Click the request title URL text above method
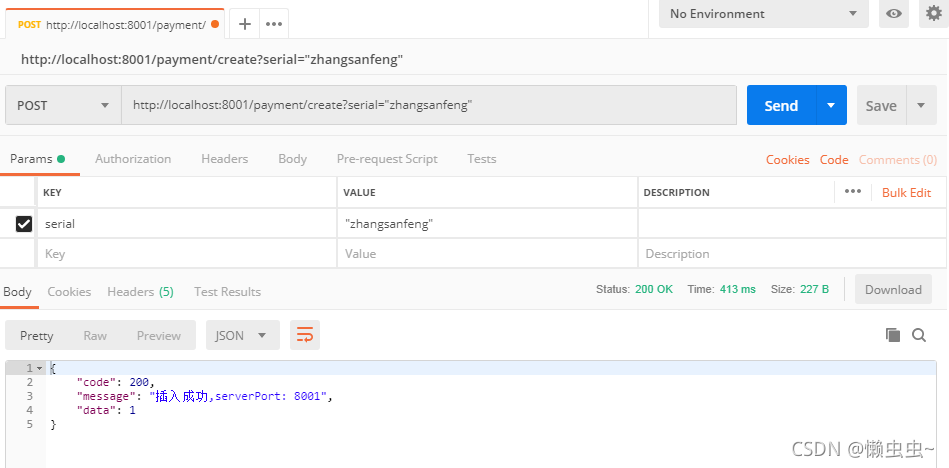The height and width of the screenshot is (468, 949). click(212, 59)
